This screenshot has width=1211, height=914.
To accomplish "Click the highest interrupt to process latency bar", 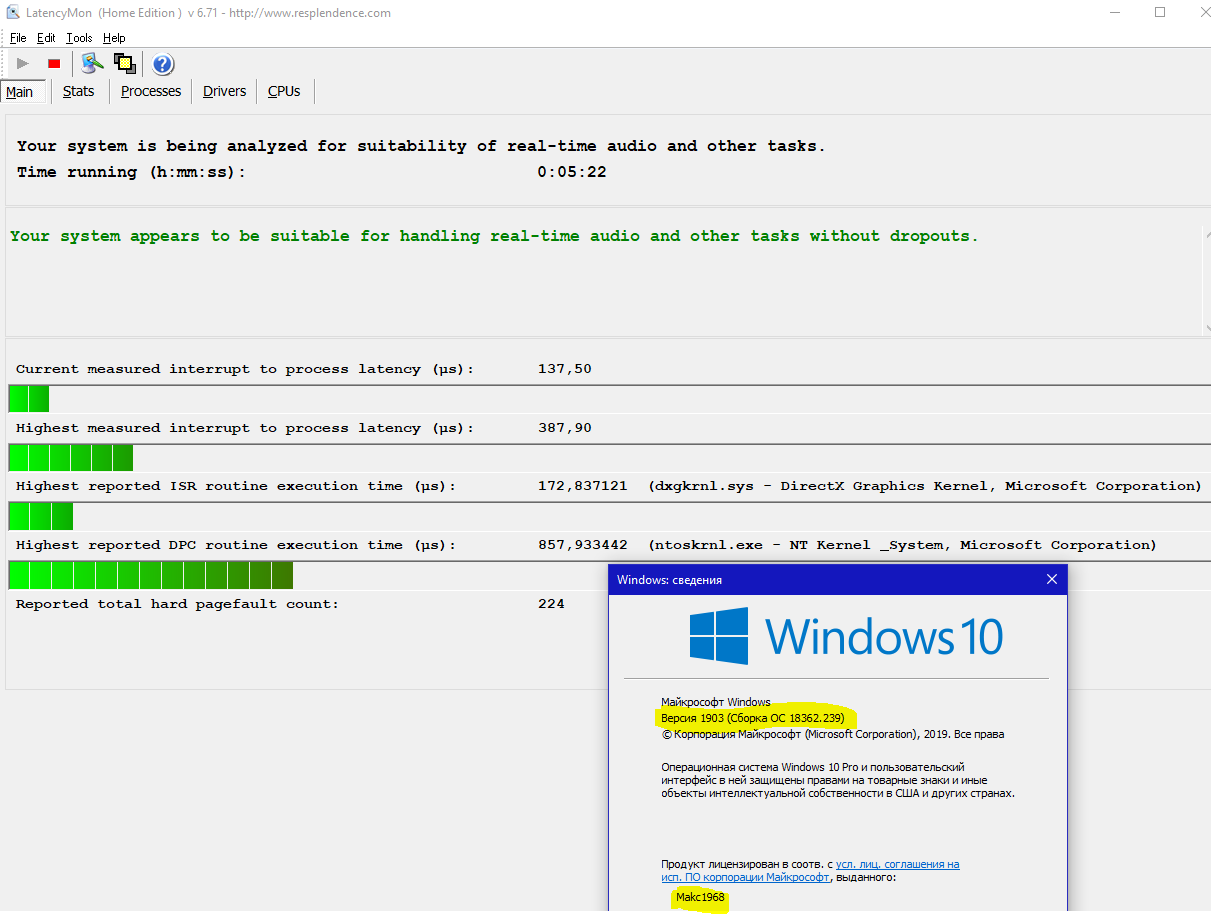I will pyautogui.click(x=71, y=458).
